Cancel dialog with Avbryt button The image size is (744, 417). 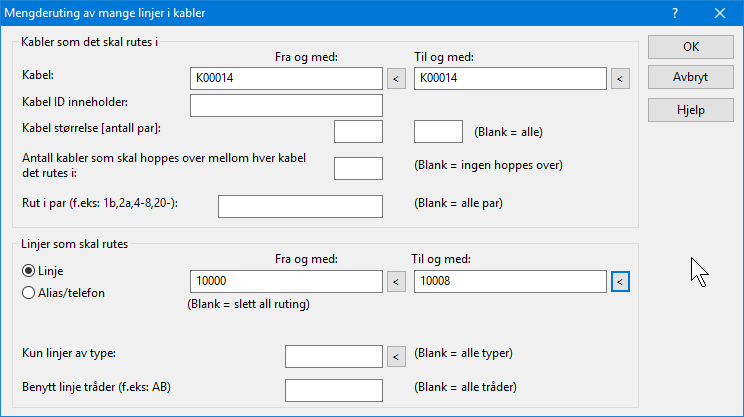tap(691, 77)
